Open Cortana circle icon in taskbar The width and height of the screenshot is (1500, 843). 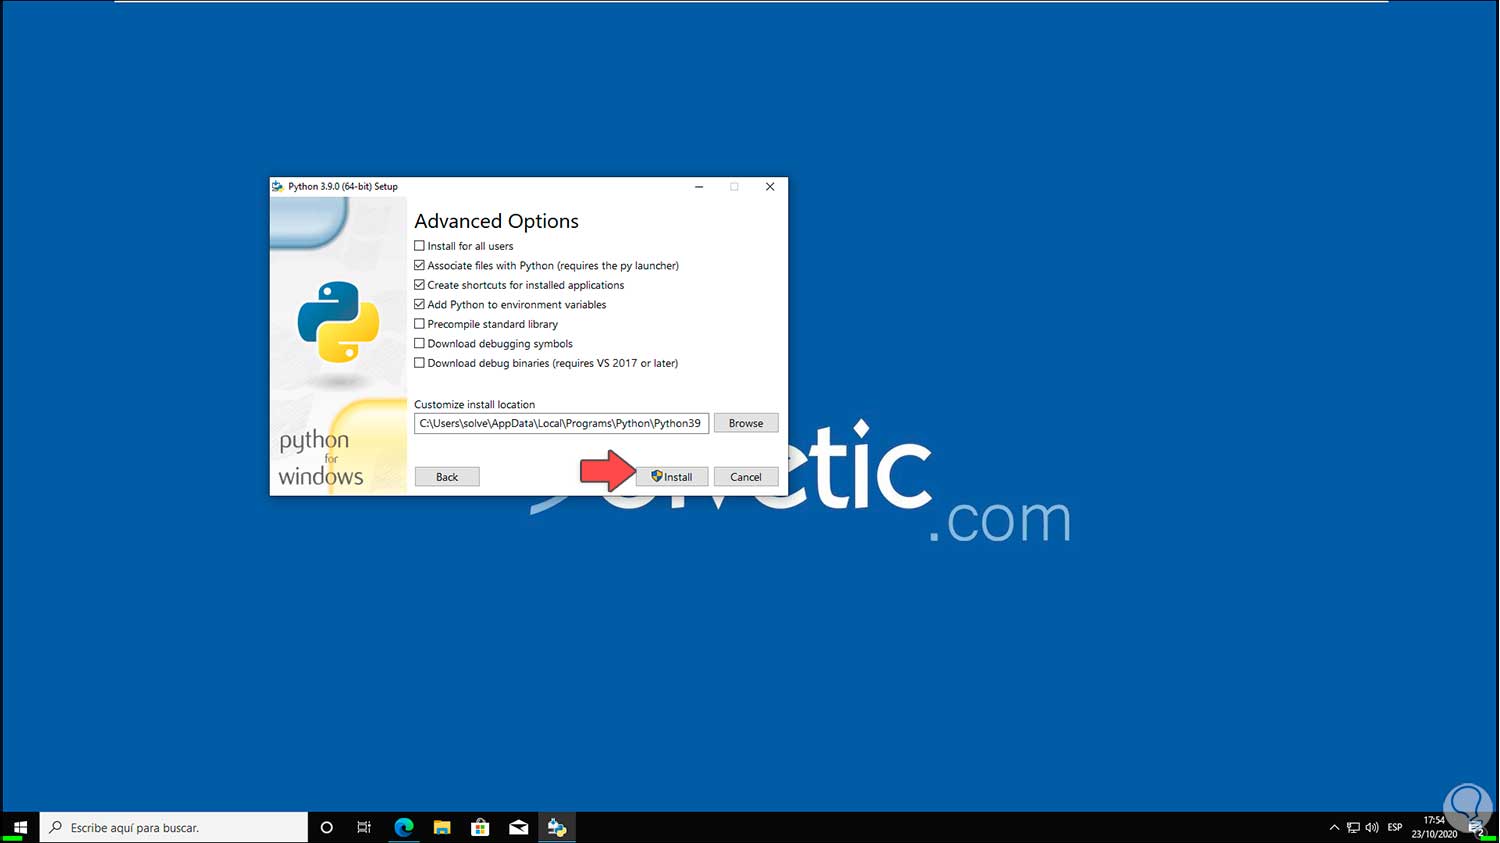click(x=326, y=827)
